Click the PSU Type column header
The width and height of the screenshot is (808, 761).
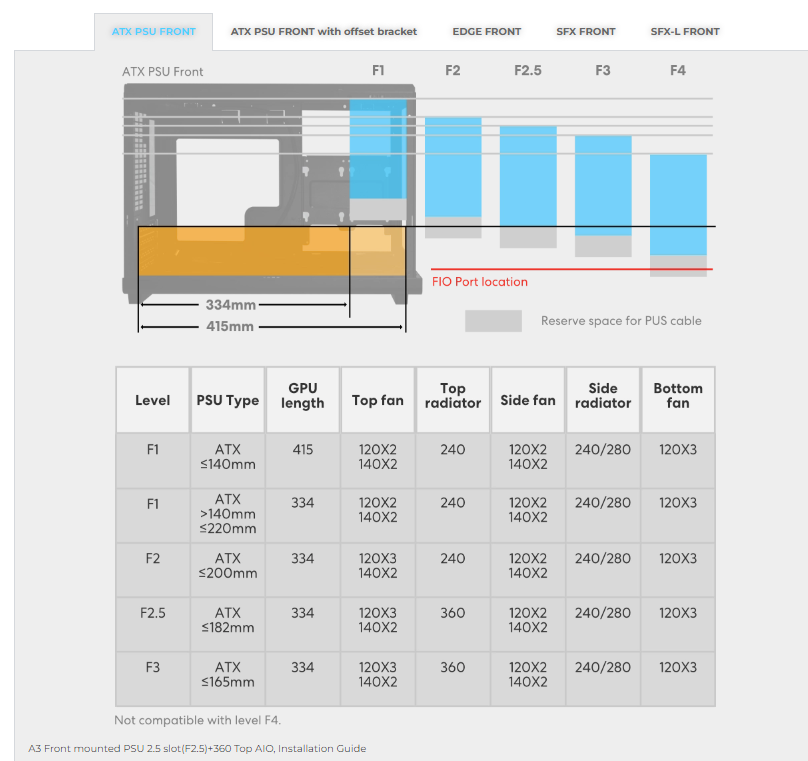pyautogui.click(x=228, y=400)
